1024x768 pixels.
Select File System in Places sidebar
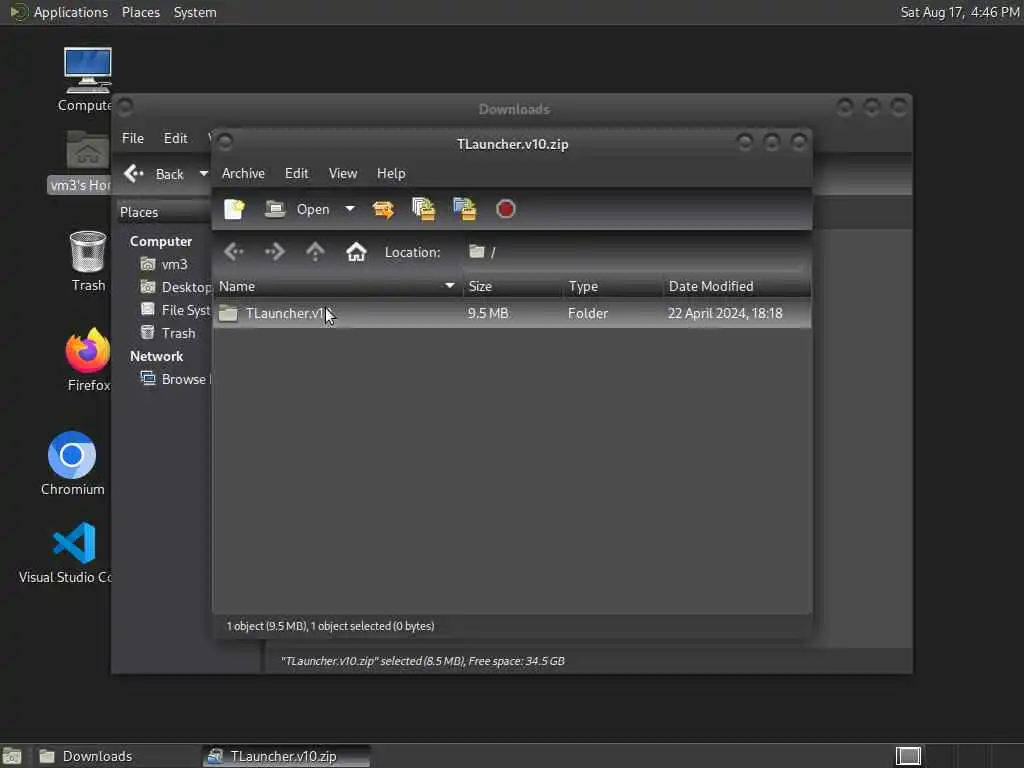[x=175, y=310]
